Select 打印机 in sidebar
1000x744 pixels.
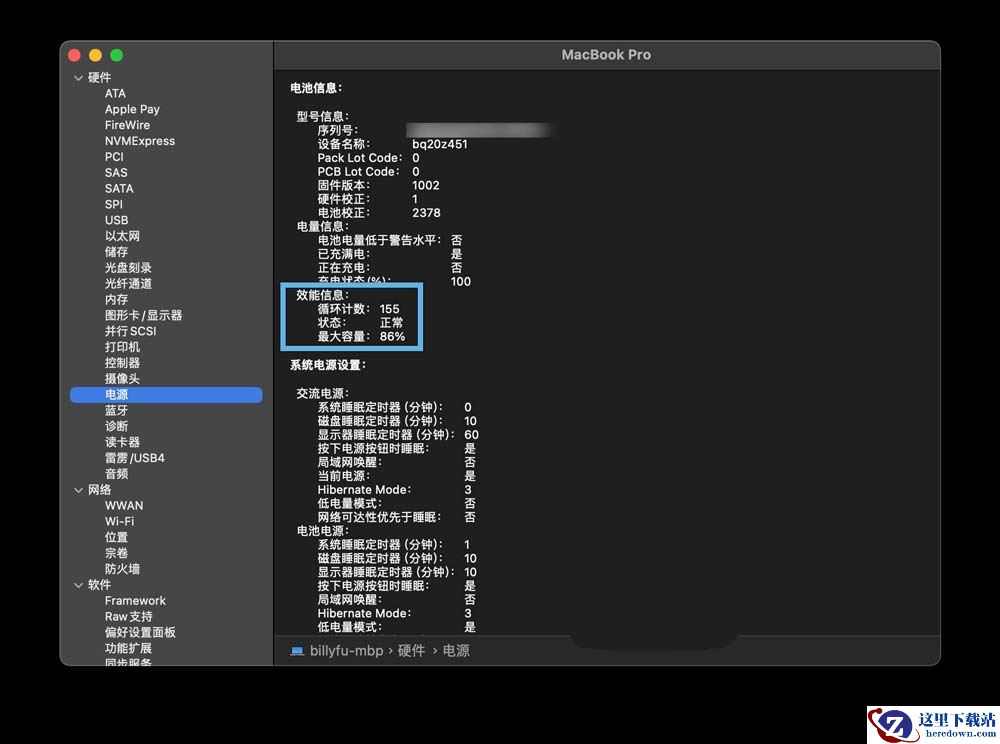(x=122, y=347)
